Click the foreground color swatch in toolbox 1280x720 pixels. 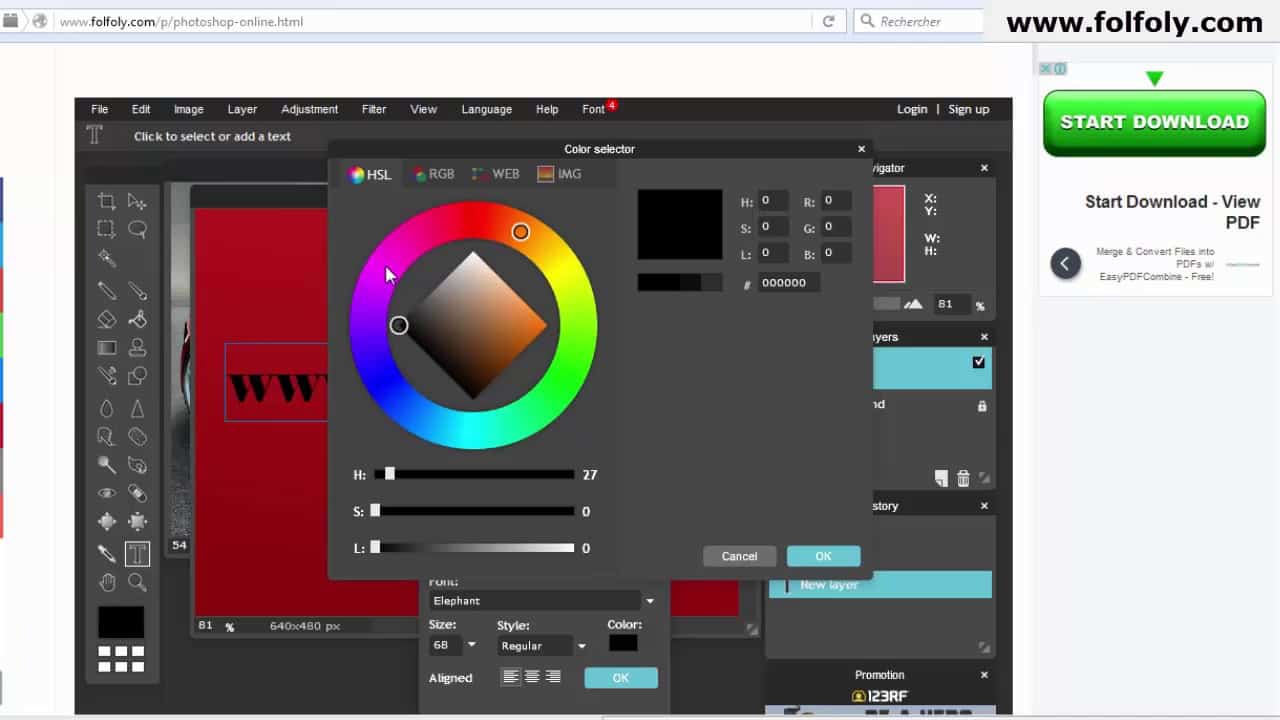[120, 622]
